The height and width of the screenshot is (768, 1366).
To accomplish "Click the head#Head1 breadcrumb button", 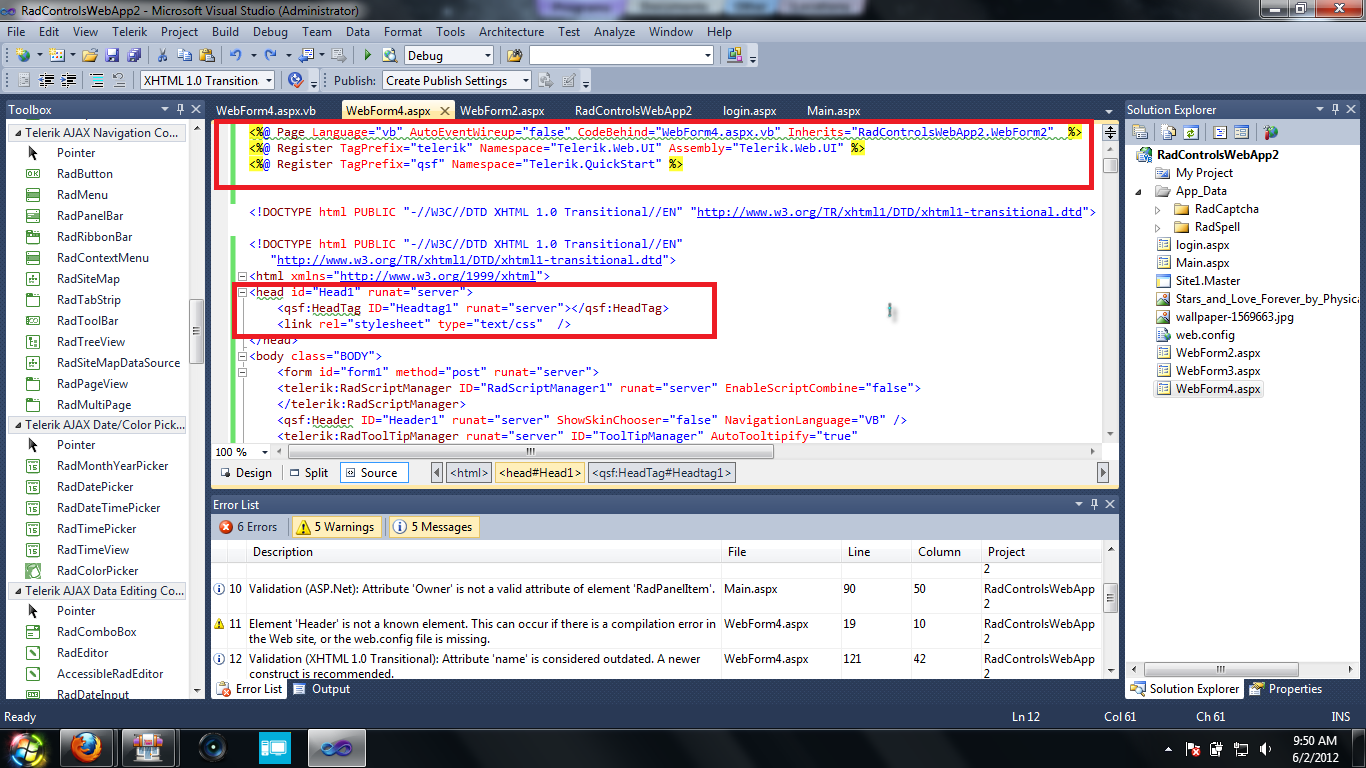I will [540, 473].
